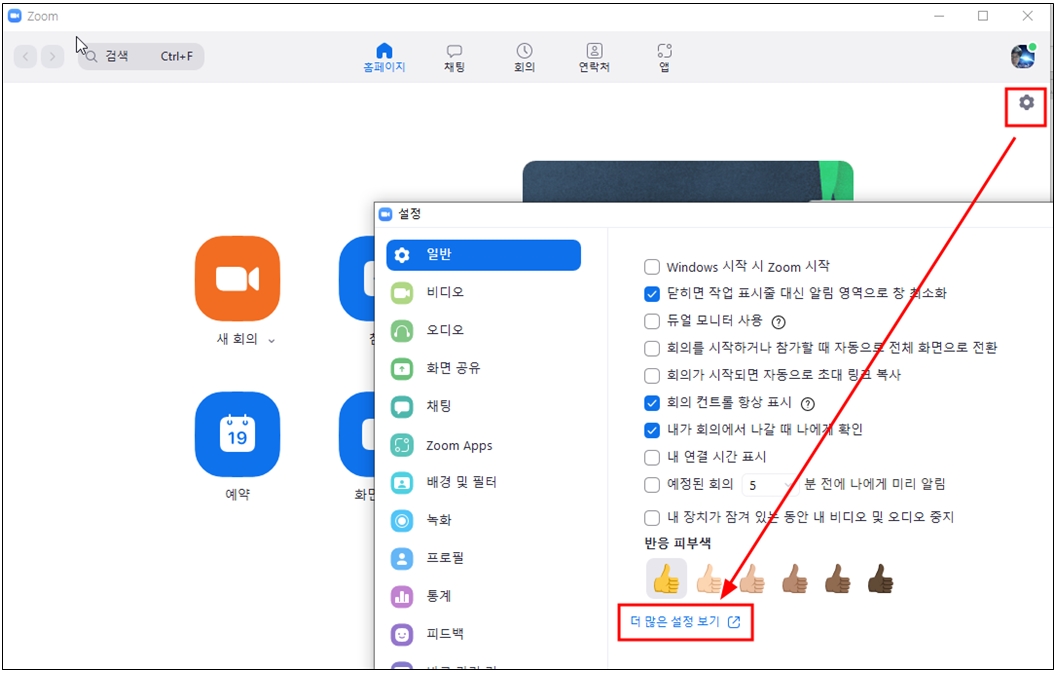Enable 듀얼 모니터 사용 checkbox
The image size is (1057, 674).
[652, 321]
